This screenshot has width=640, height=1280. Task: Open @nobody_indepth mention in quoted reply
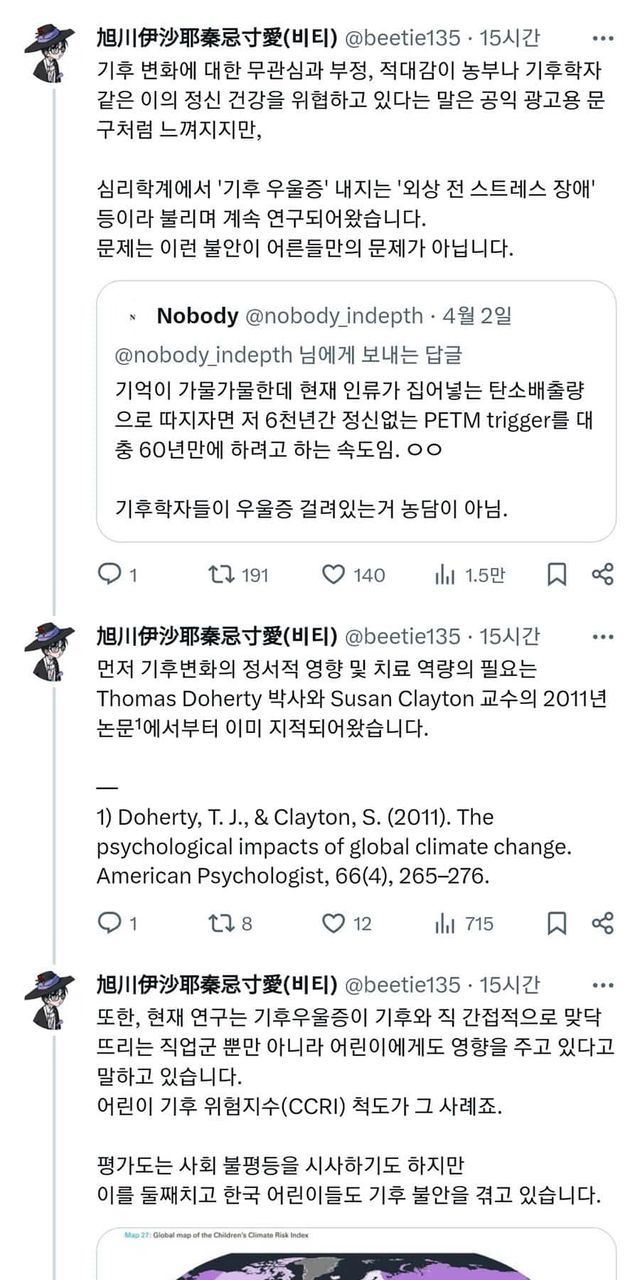point(203,355)
